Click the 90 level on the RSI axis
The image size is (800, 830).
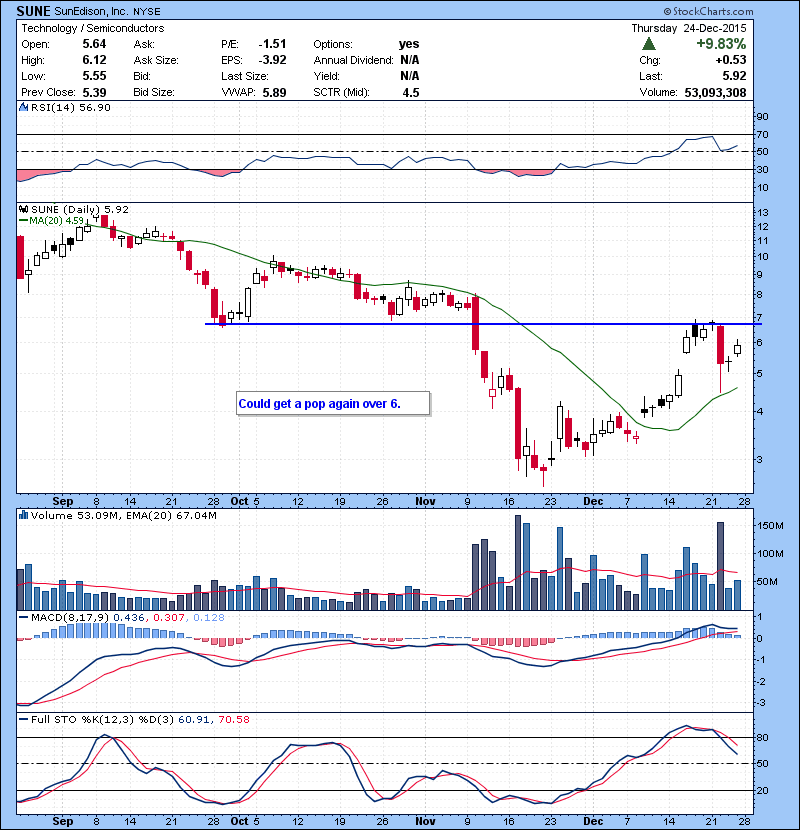763,116
